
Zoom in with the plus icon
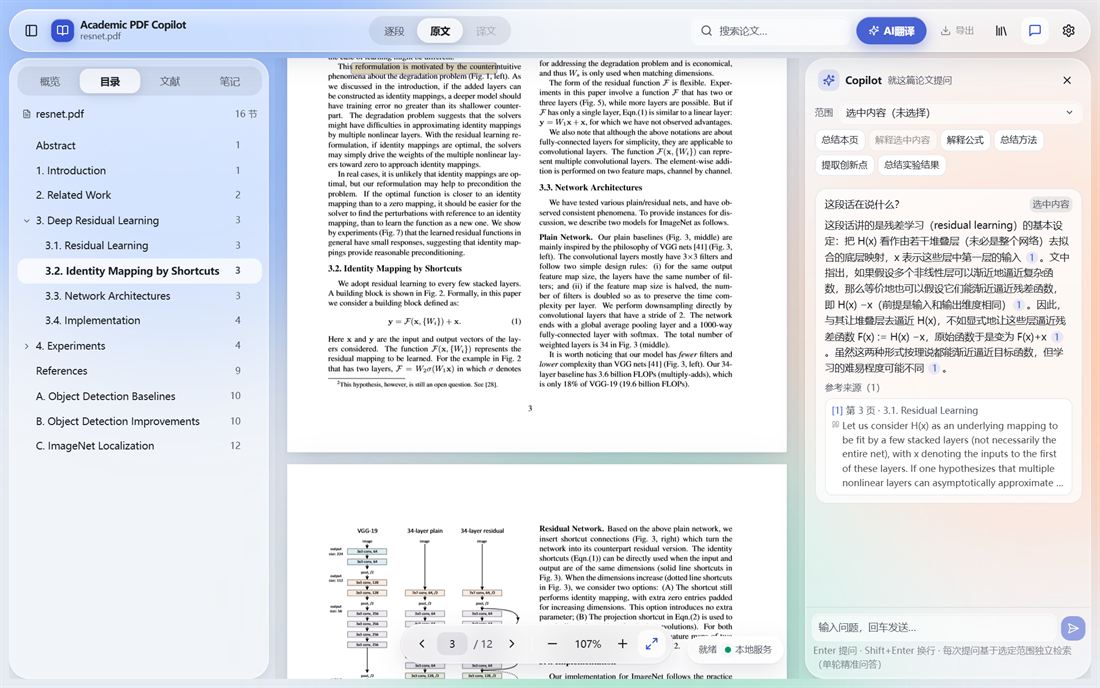coord(622,644)
